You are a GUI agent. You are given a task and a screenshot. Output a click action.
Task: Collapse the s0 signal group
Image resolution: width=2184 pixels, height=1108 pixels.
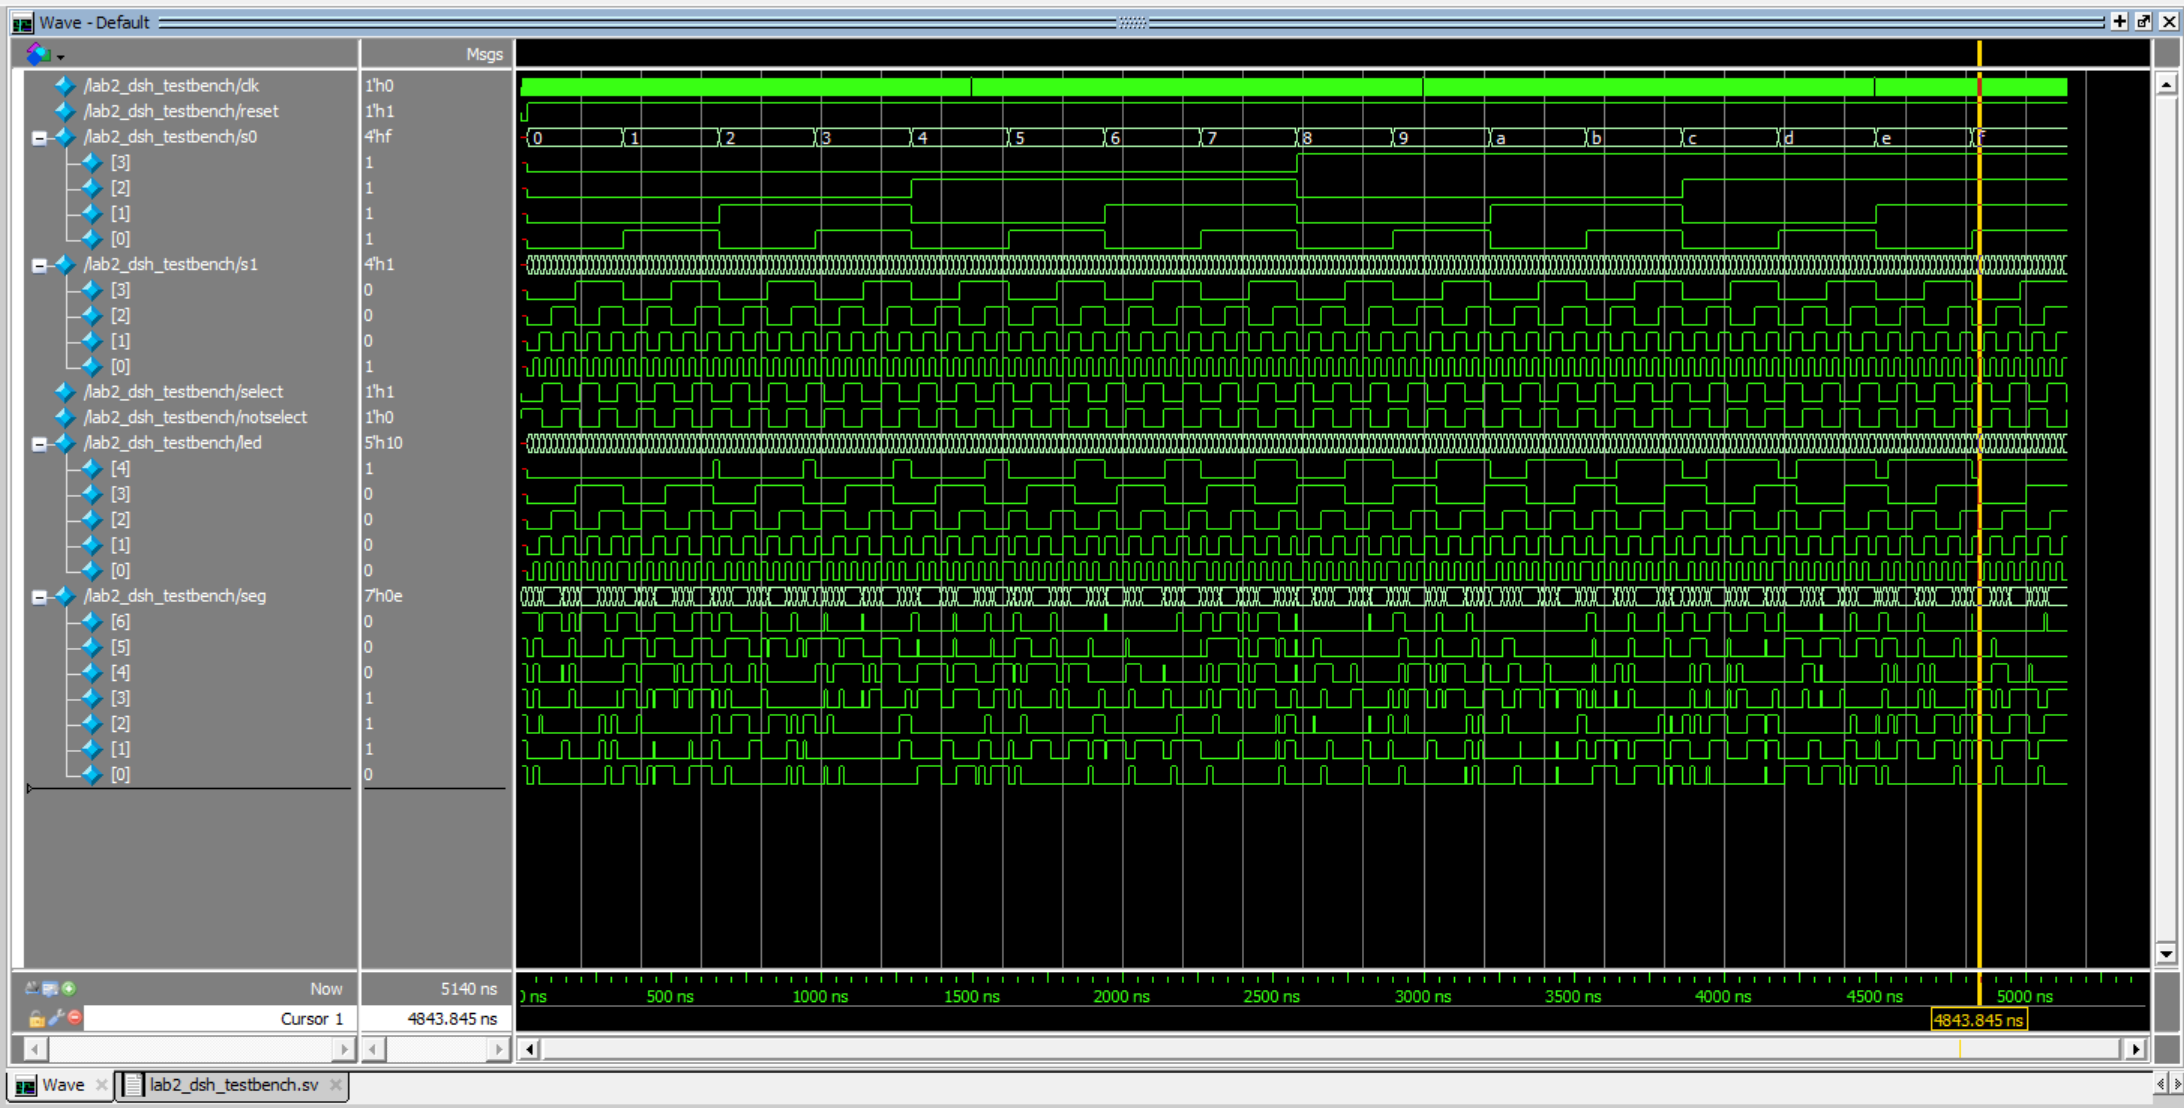click(38, 137)
